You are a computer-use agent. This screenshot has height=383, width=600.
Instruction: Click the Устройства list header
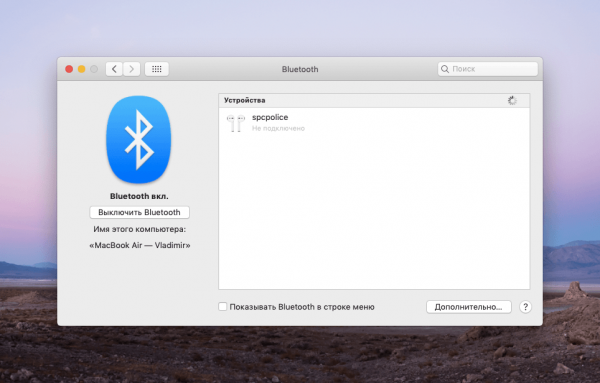(374, 100)
